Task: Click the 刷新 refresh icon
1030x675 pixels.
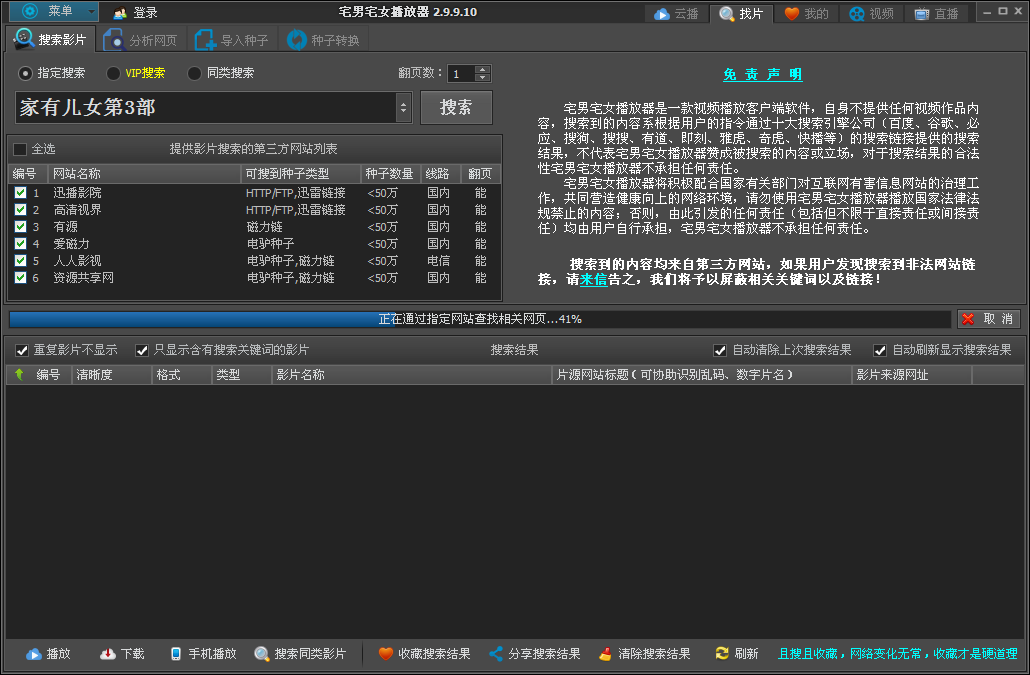Action: click(x=721, y=654)
